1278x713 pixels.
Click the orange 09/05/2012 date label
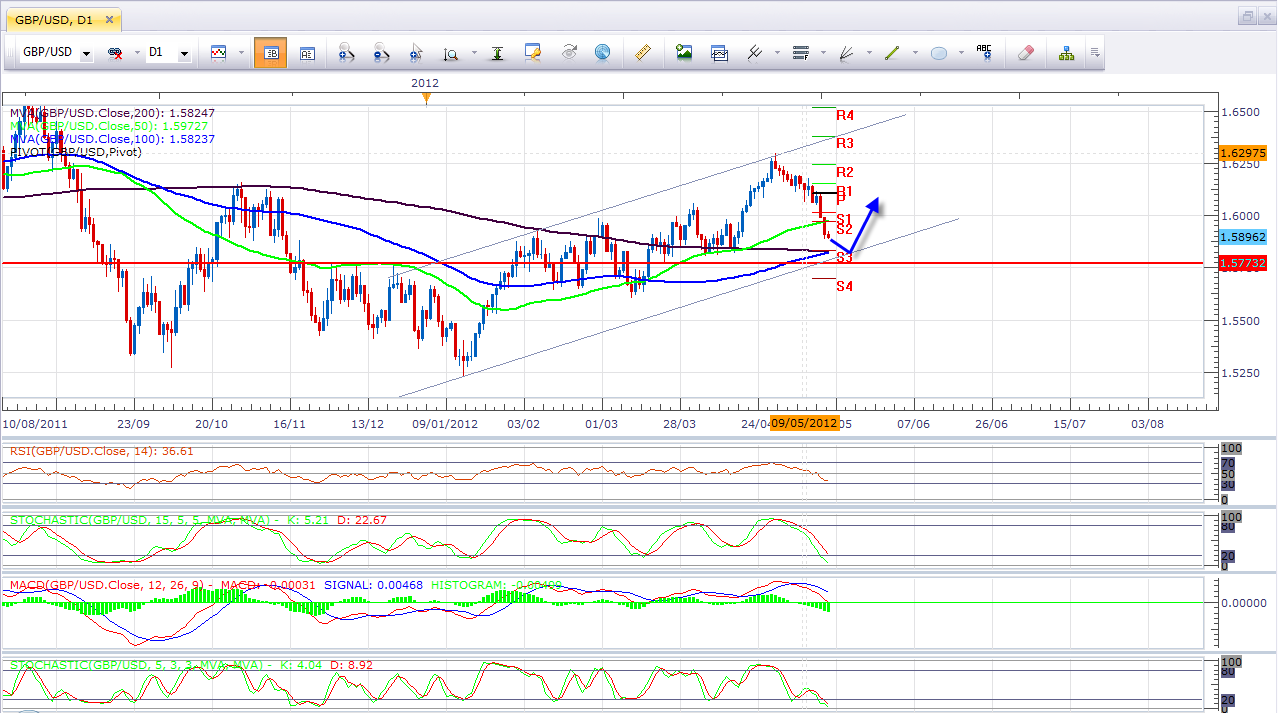[x=804, y=423]
